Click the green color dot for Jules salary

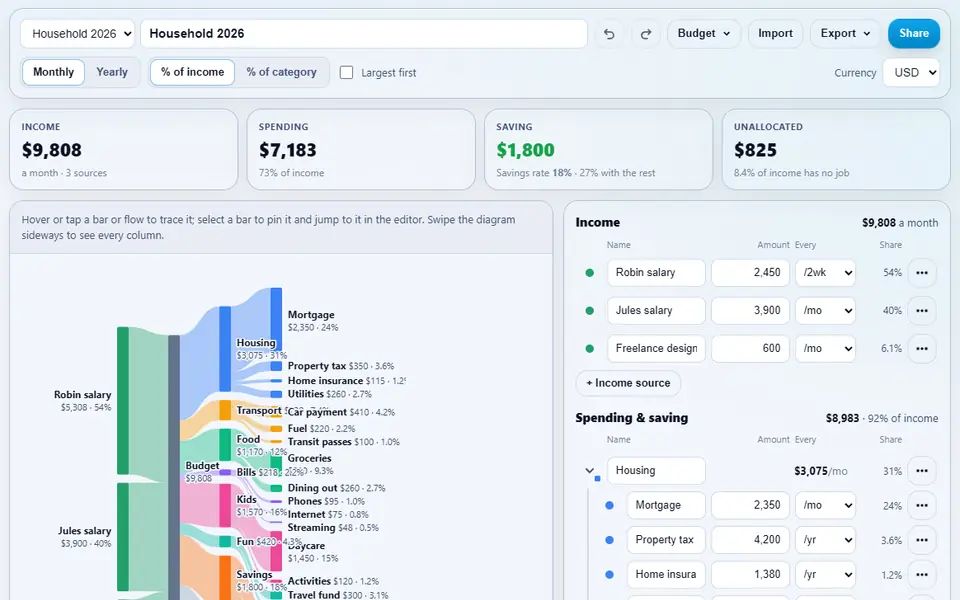pos(590,311)
